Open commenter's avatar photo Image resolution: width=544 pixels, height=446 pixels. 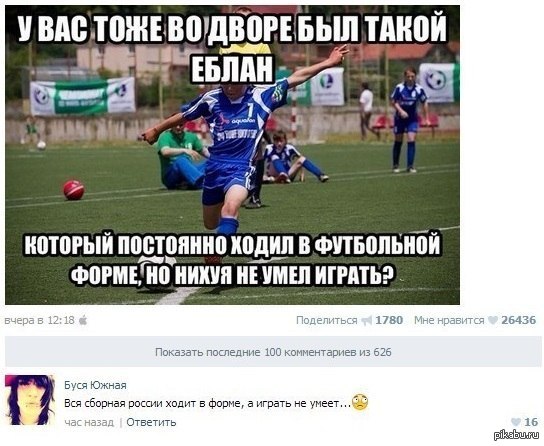[x=30, y=400]
